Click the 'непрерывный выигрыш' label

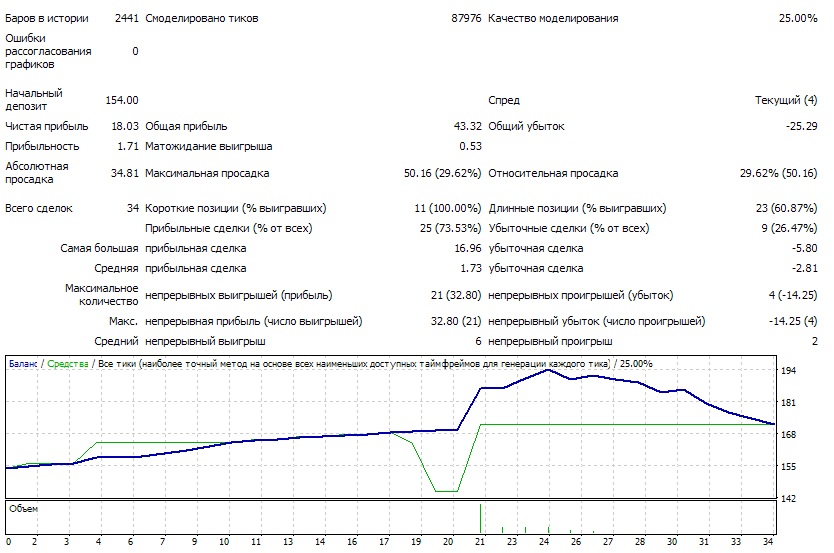click(x=205, y=341)
